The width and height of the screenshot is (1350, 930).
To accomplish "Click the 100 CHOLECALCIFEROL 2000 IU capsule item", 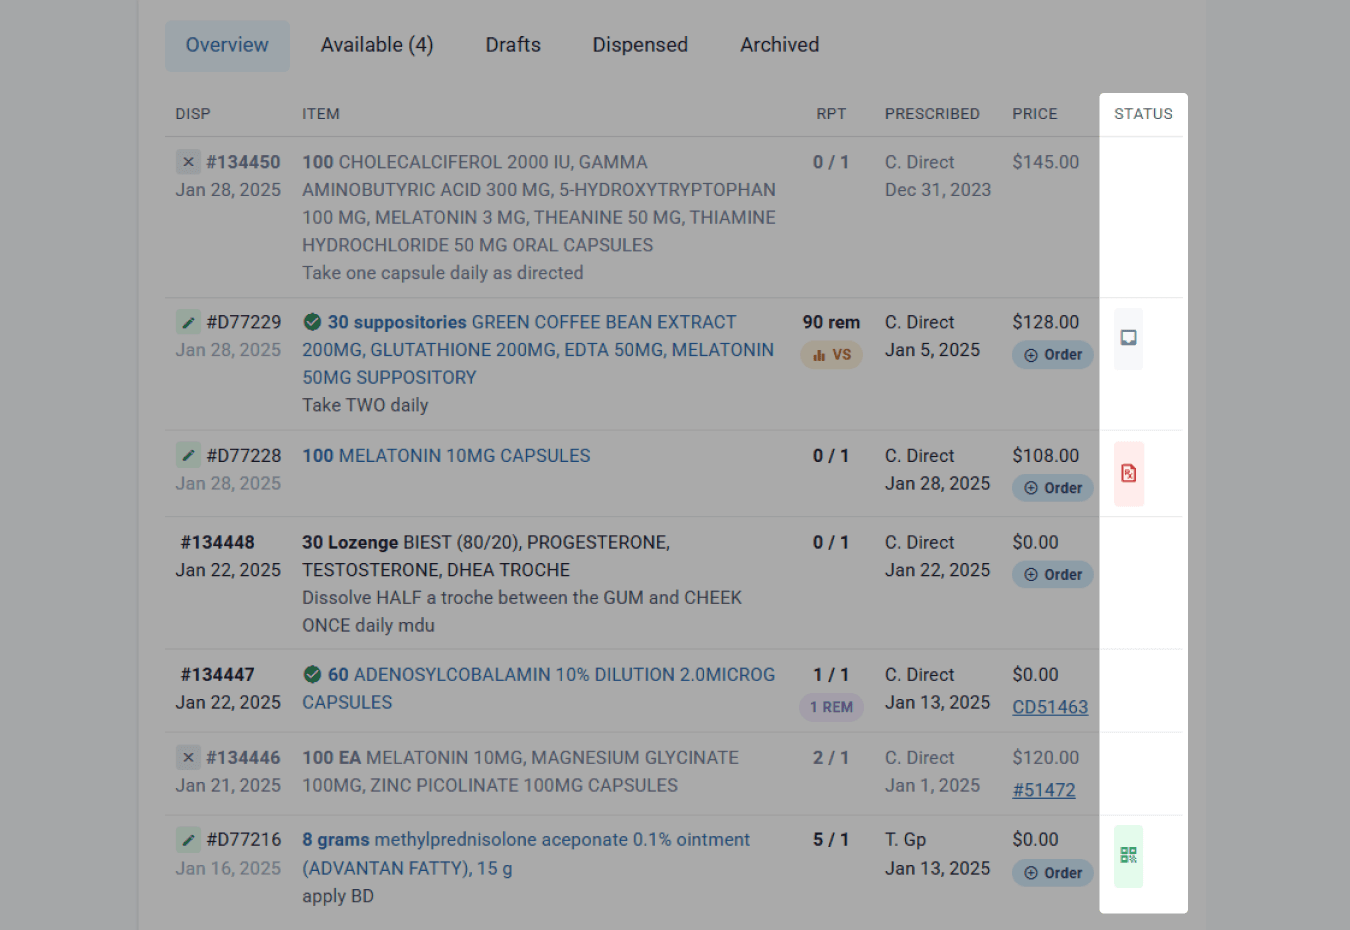I will tap(539, 204).
